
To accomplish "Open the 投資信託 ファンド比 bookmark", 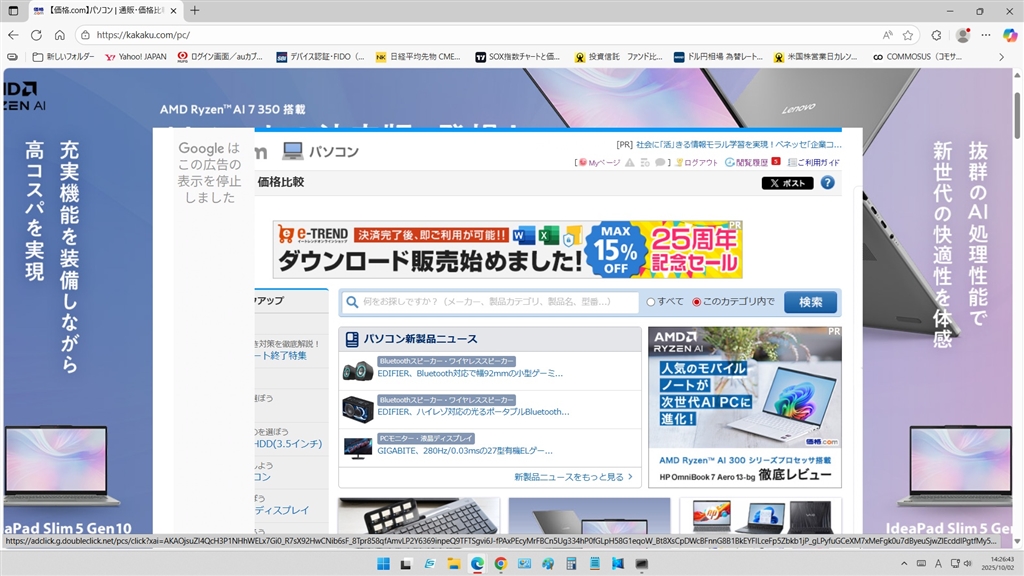I will [618, 57].
